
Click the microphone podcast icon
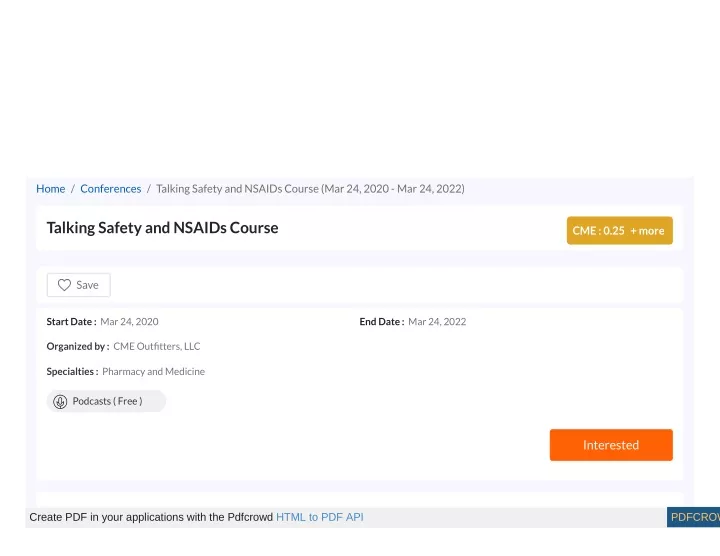tap(60, 402)
